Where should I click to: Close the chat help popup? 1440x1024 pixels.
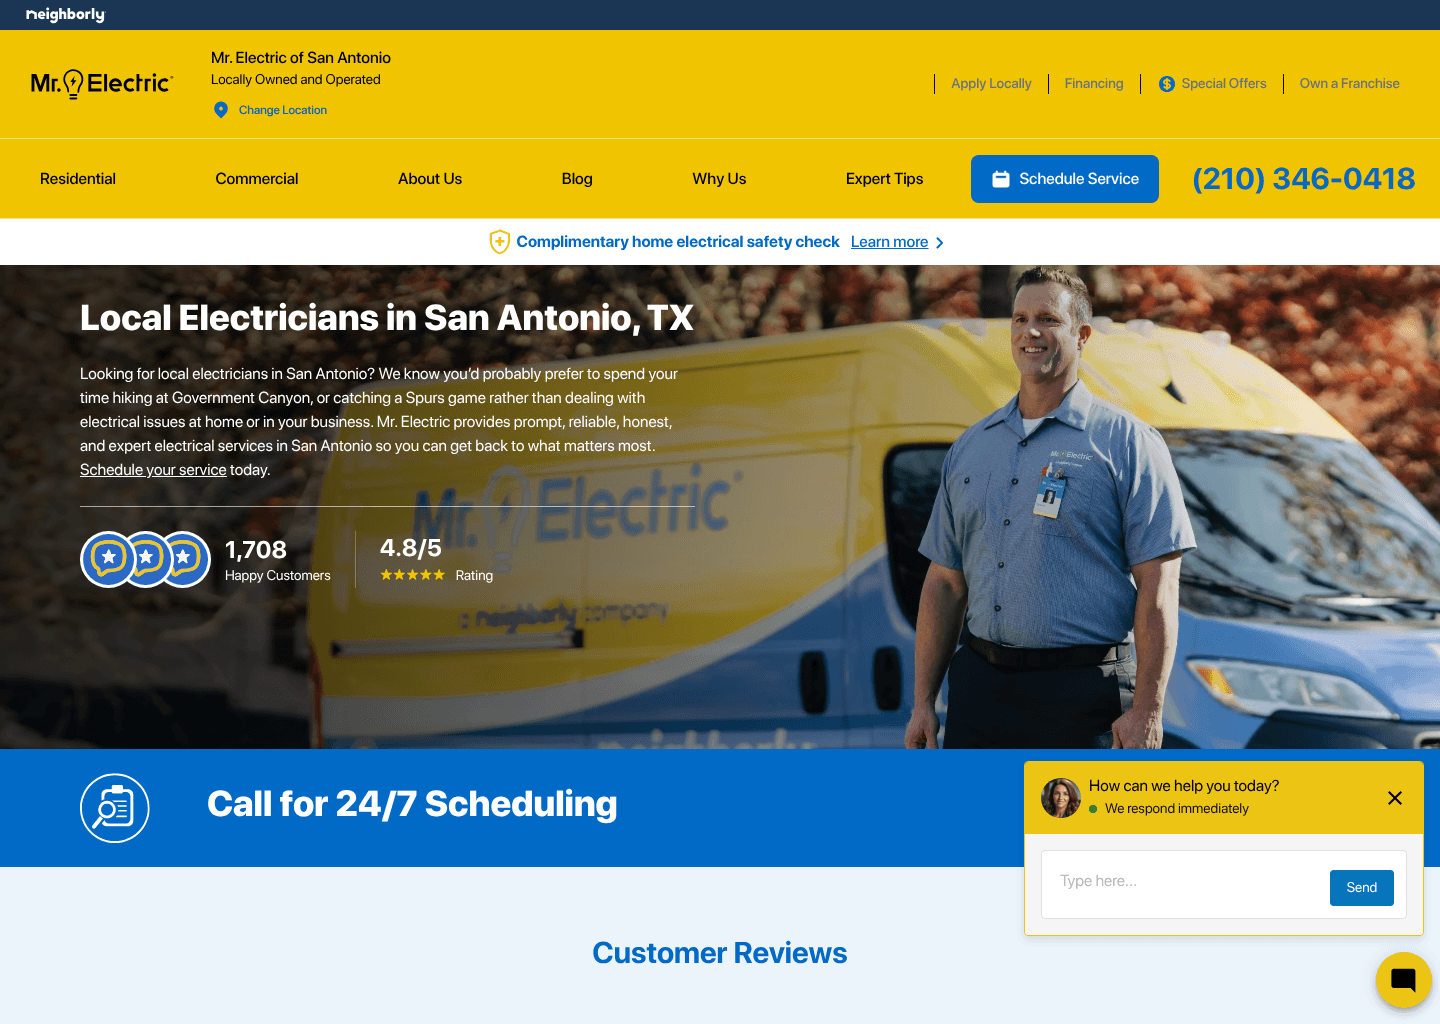click(x=1395, y=798)
